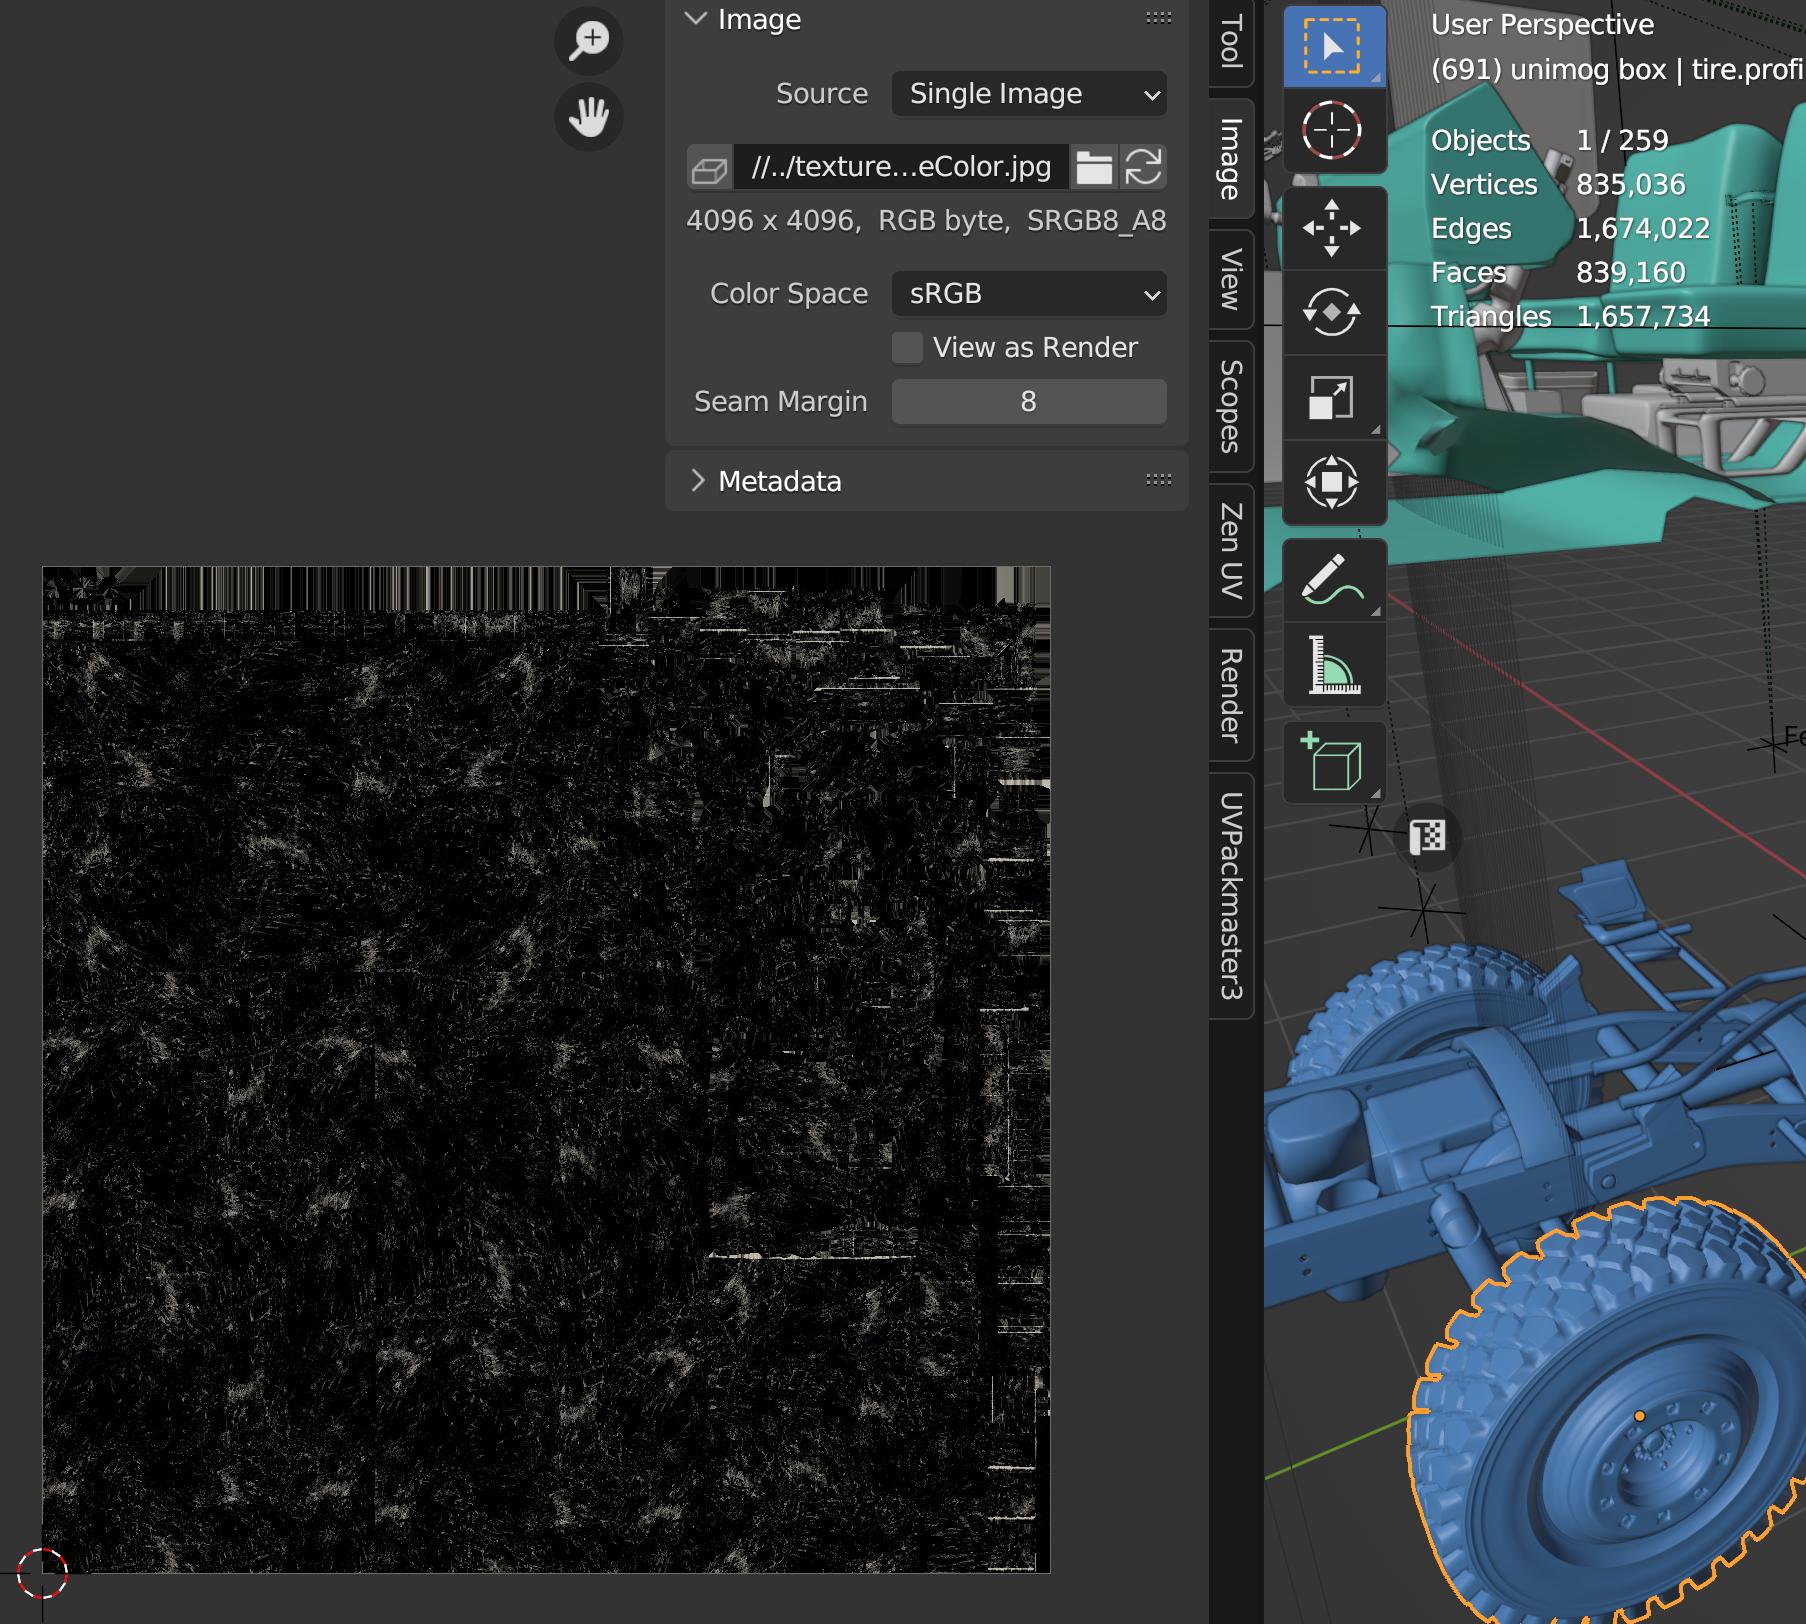The height and width of the screenshot is (1624, 1806).
Task: Select the Scale tool
Action: tap(1333, 398)
